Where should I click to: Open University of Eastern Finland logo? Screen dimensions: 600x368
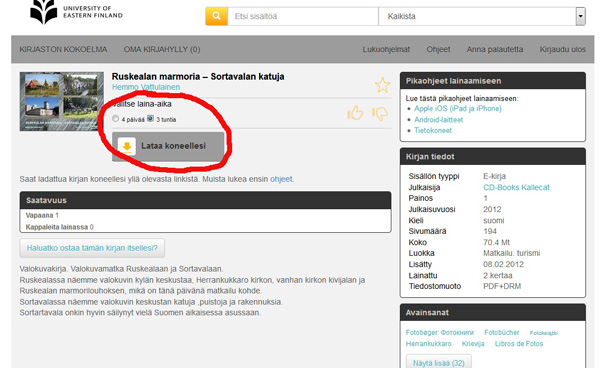(x=76, y=12)
